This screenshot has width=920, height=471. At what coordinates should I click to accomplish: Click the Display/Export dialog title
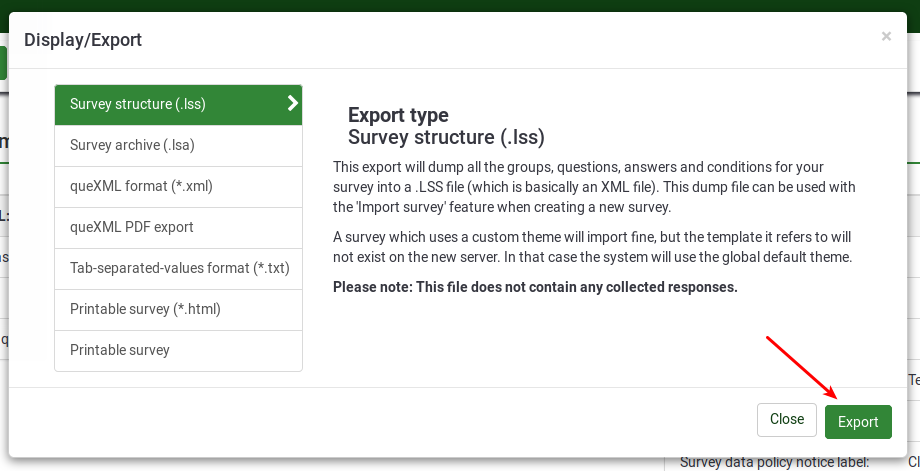click(x=83, y=40)
